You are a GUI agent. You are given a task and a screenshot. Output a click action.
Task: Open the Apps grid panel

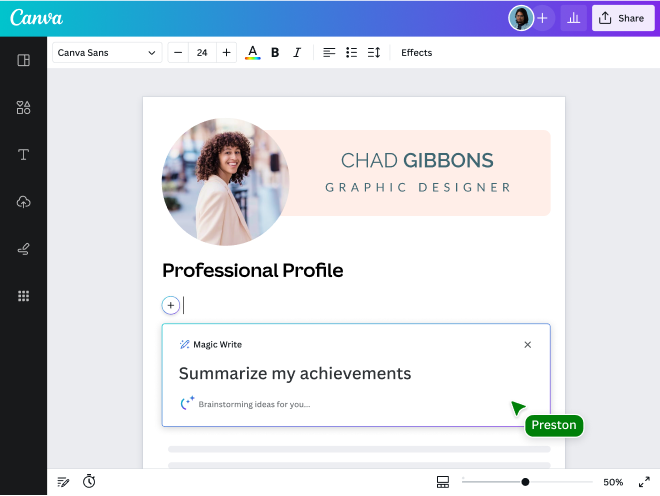point(24,296)
